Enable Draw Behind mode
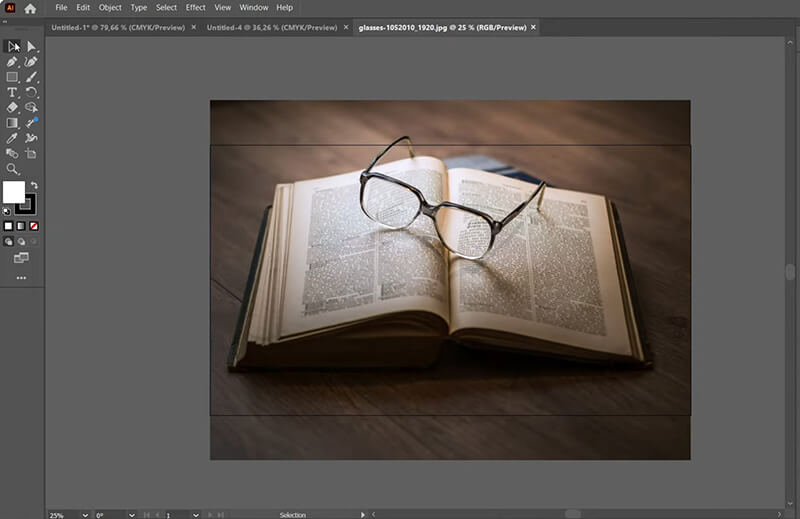 tap(21, 241)
